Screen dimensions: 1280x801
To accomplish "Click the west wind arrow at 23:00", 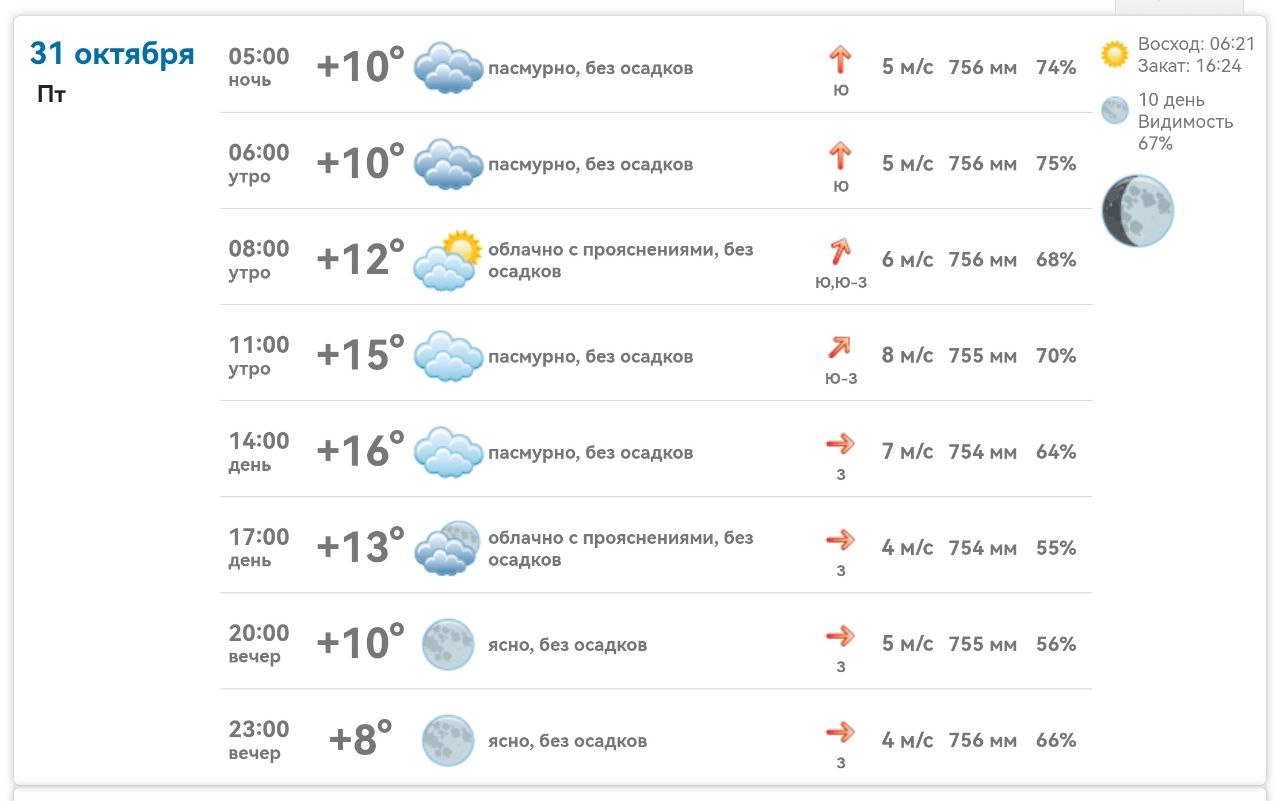I will (840, 732).
